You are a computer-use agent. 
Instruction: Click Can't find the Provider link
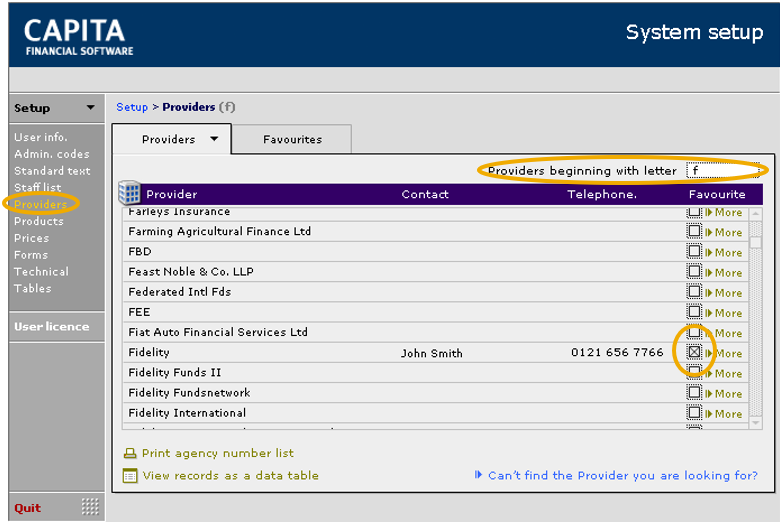click(623, 475)
